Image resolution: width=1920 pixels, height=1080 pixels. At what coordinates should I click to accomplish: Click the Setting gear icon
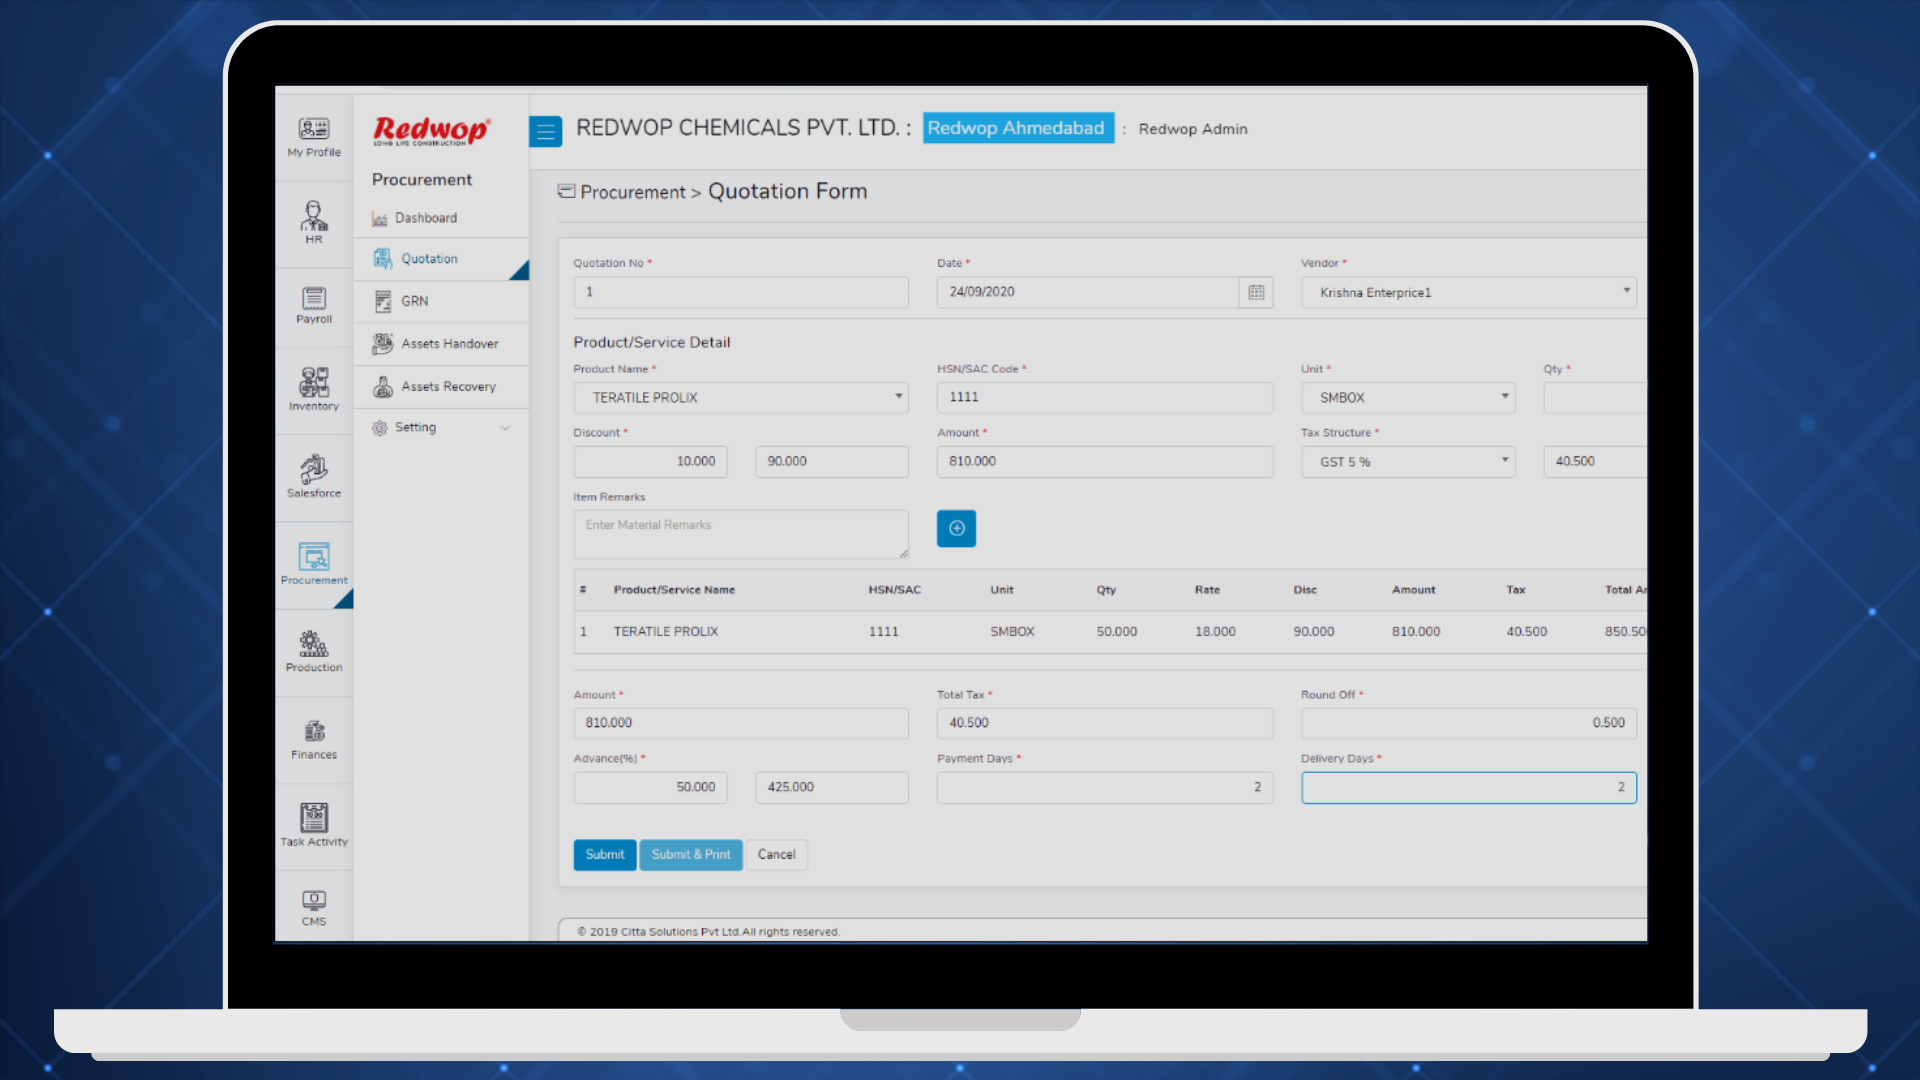379,428
